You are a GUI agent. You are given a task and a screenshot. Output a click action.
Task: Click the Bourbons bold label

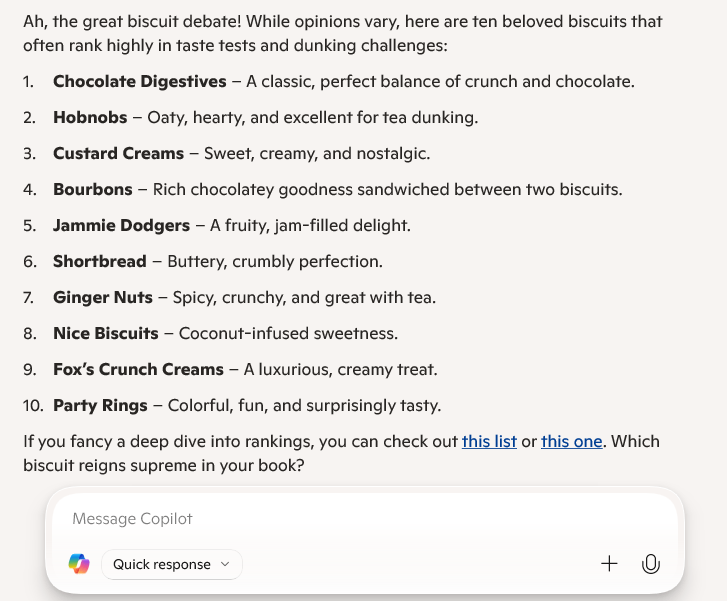tap(92, 189)
